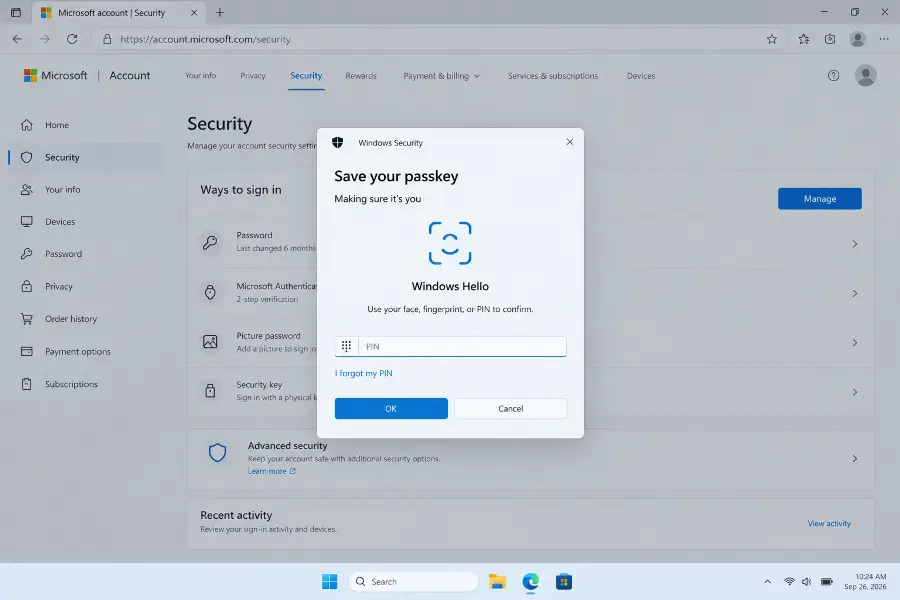Open Order history in the sidebar
Screen dimensions: 900x600
pyautogui.click(x=85, y=319)
